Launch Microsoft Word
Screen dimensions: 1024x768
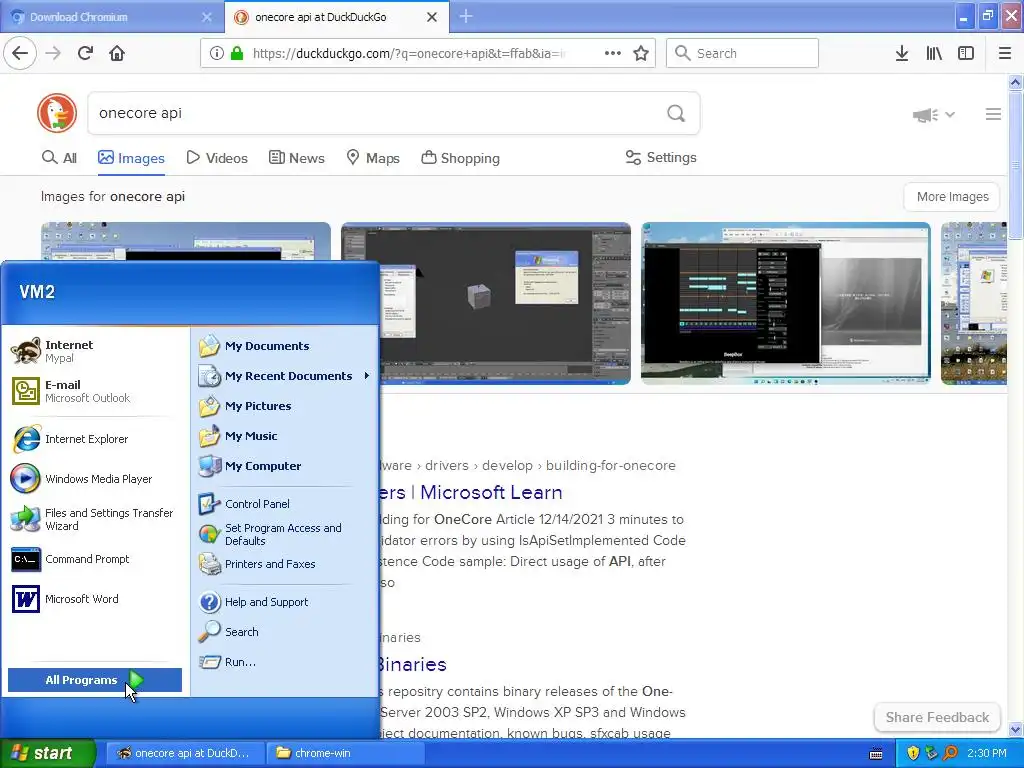coord(95,599)
